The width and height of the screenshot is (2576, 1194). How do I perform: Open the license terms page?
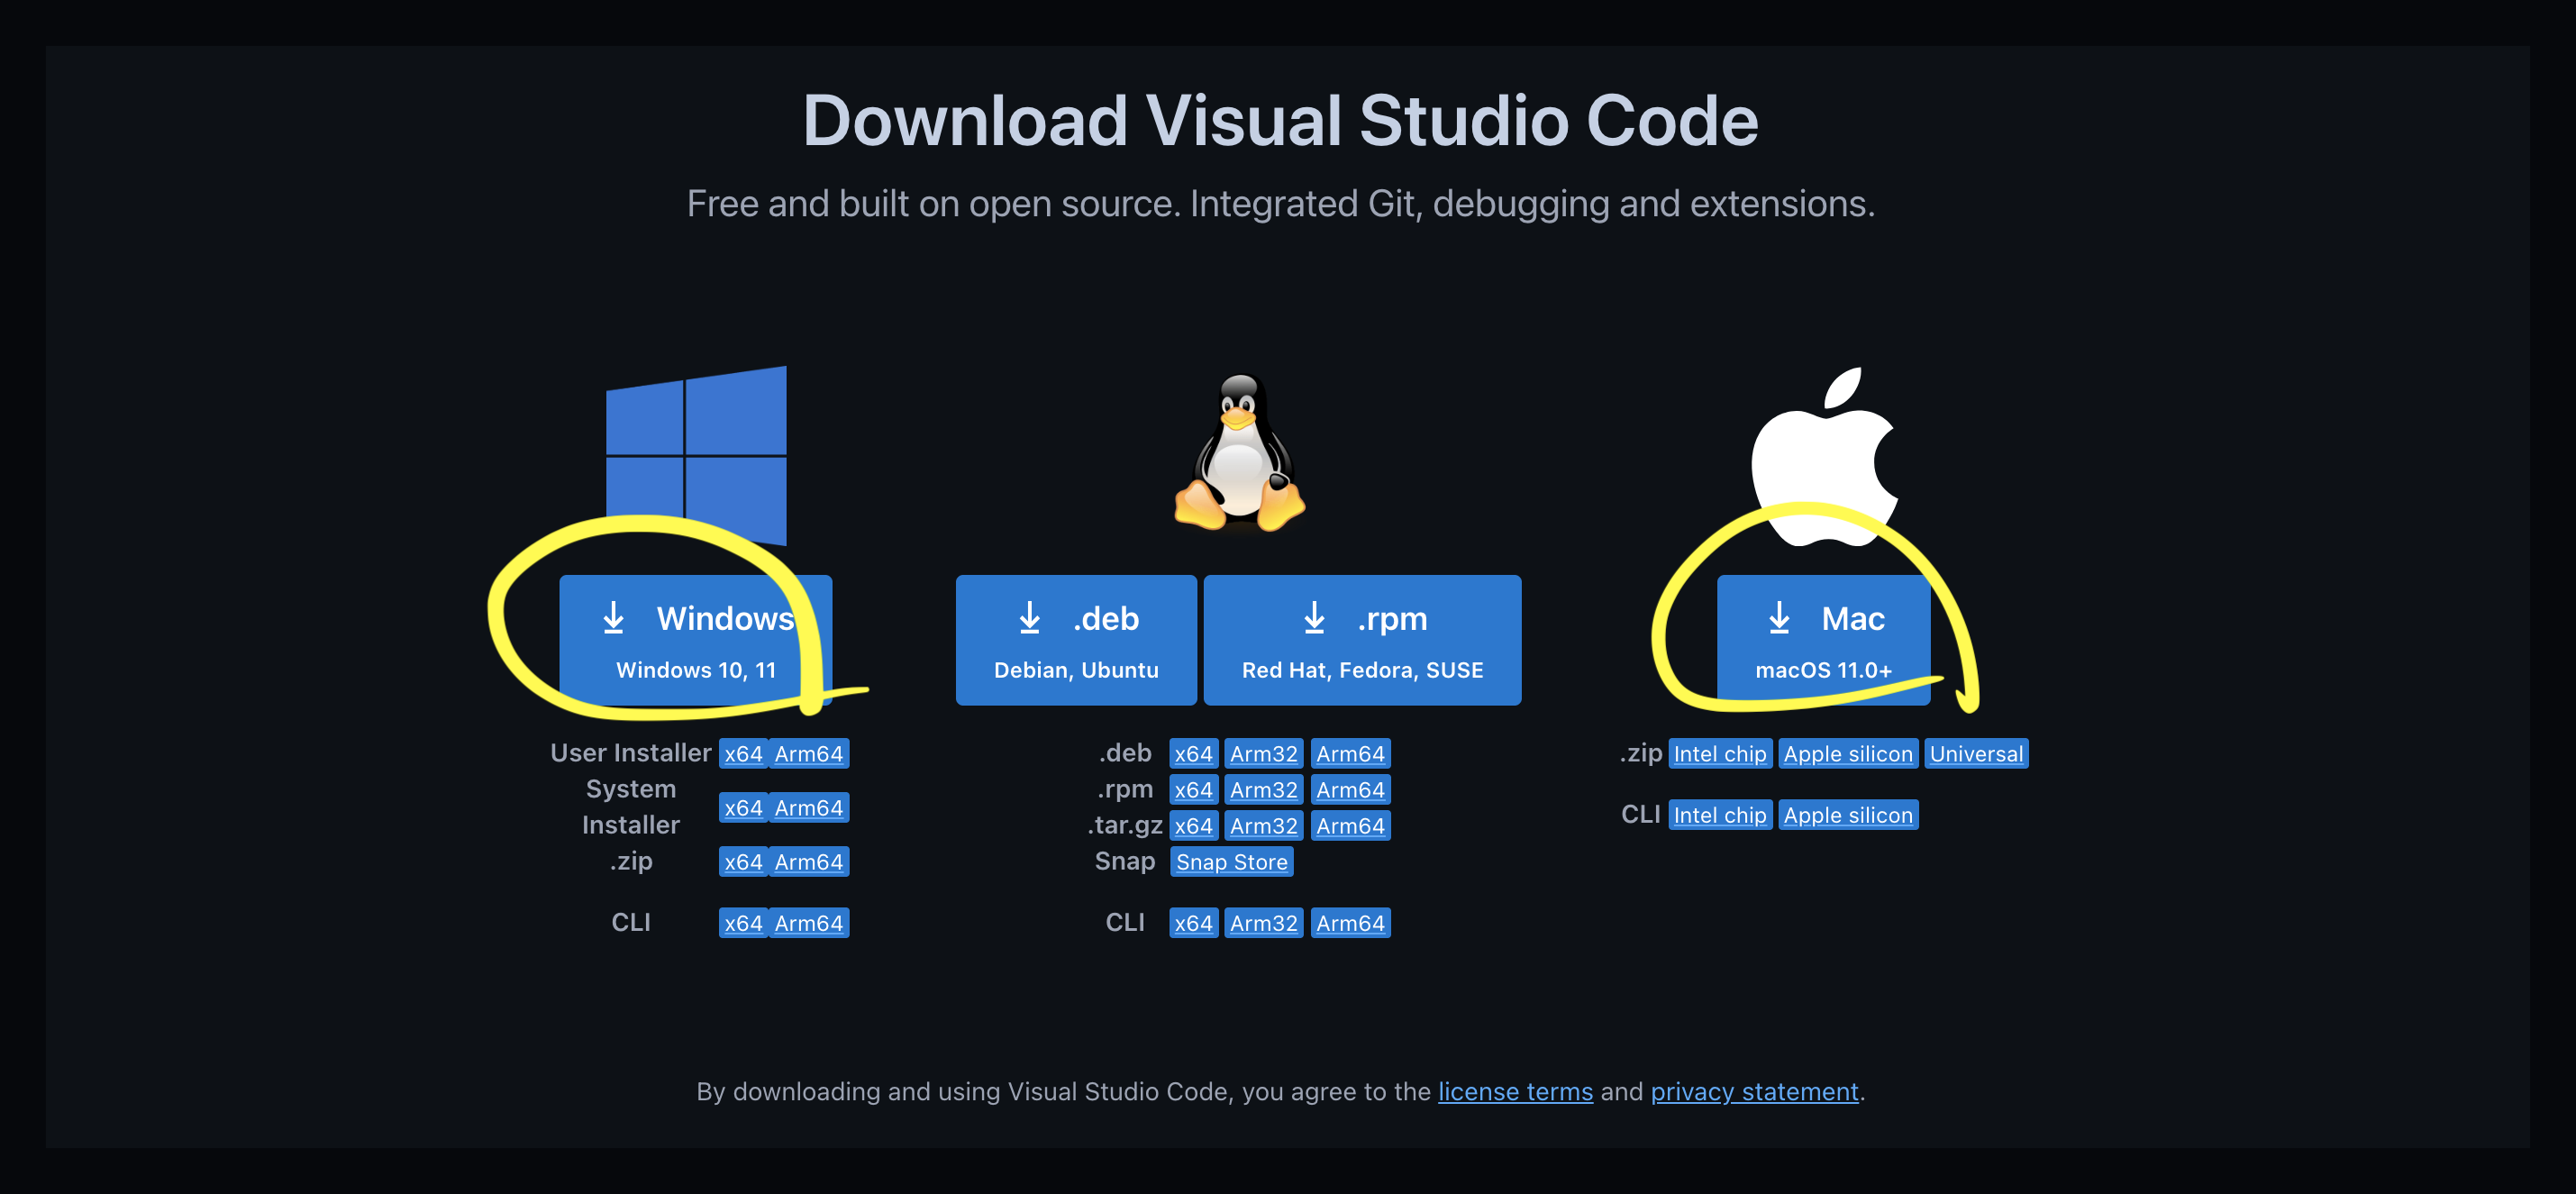(x=1514, y=1091)
